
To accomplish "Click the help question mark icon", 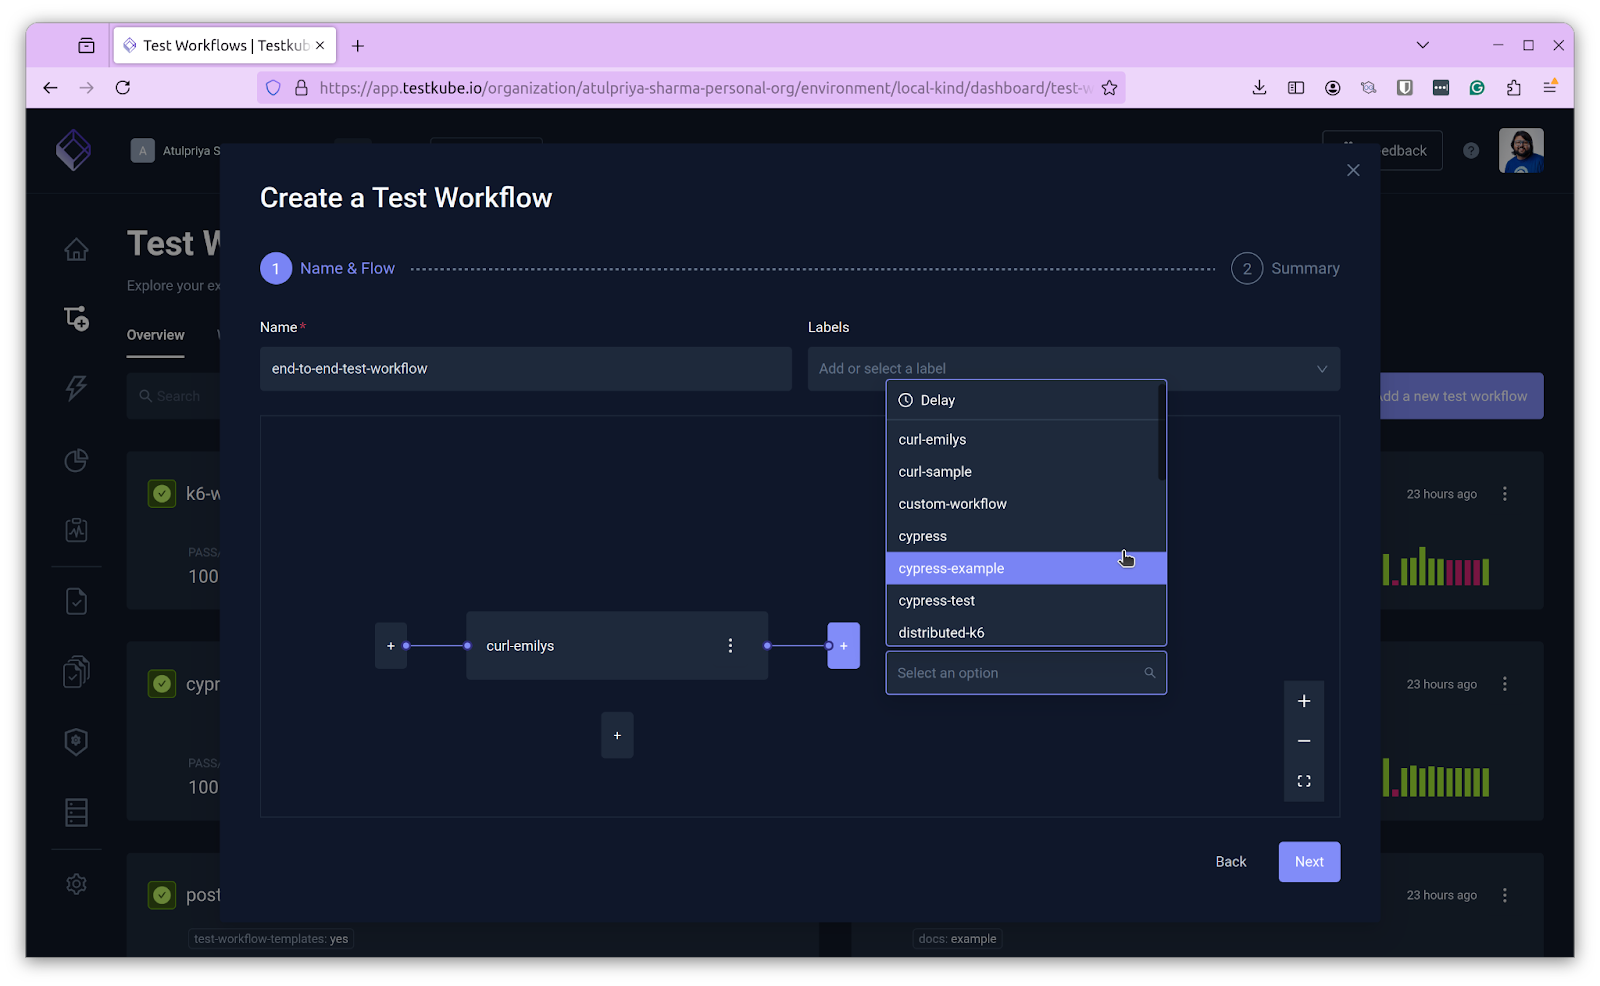I will pos(1471,150).
